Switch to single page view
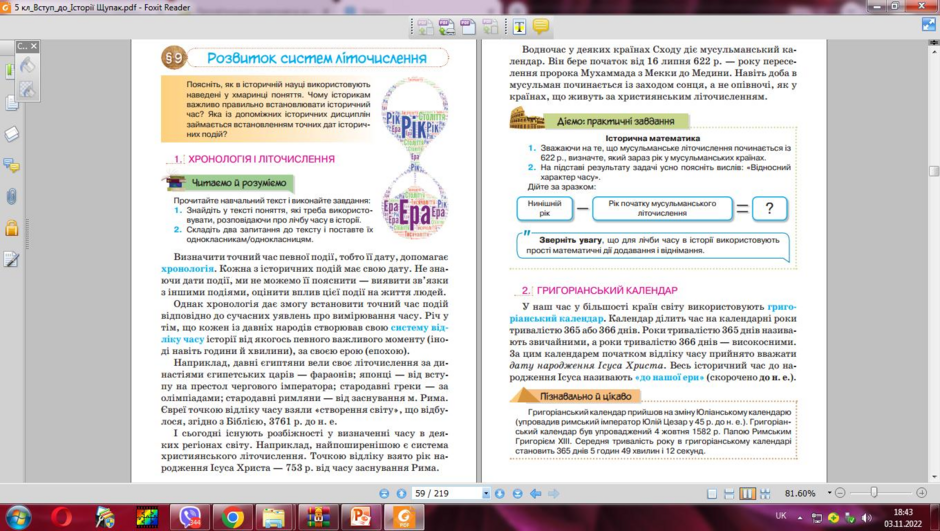The width and height of the screenshot is (940, 531). [712, 493]
